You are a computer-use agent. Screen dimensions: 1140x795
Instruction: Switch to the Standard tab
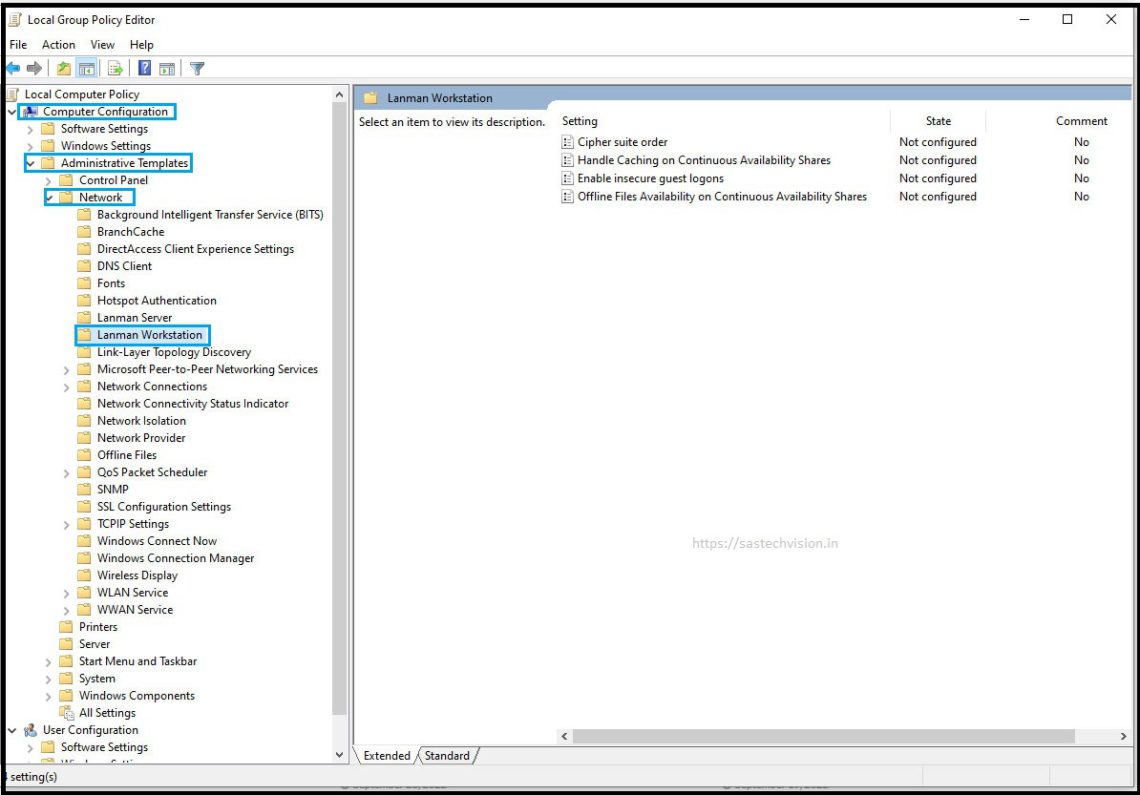click(x=446, y=756)
